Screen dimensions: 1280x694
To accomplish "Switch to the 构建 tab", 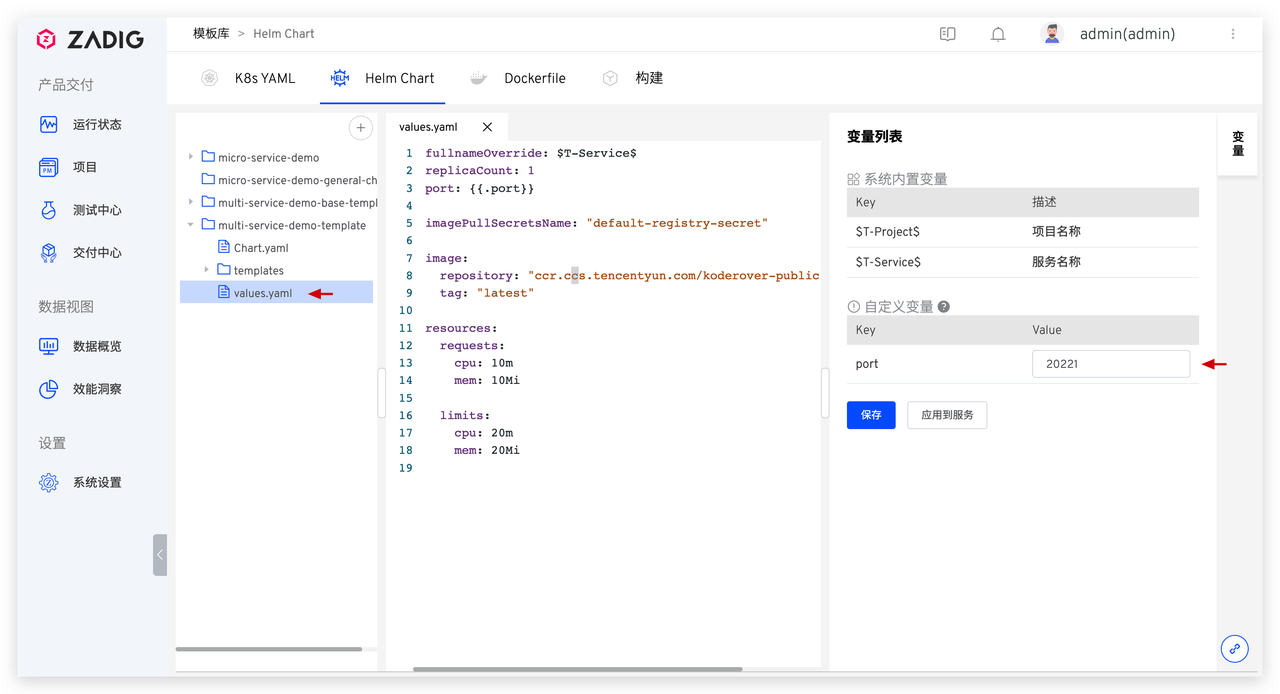I will point(633,78).
